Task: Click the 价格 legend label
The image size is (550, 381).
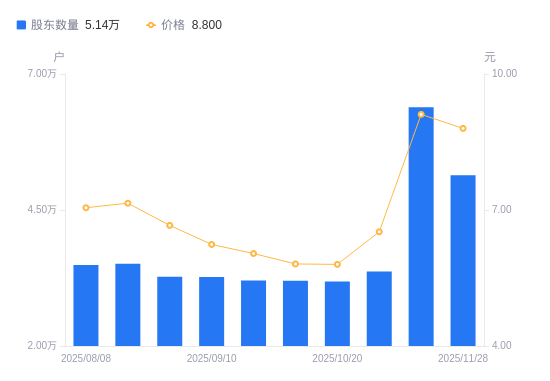Action: (x=173, y=25)
